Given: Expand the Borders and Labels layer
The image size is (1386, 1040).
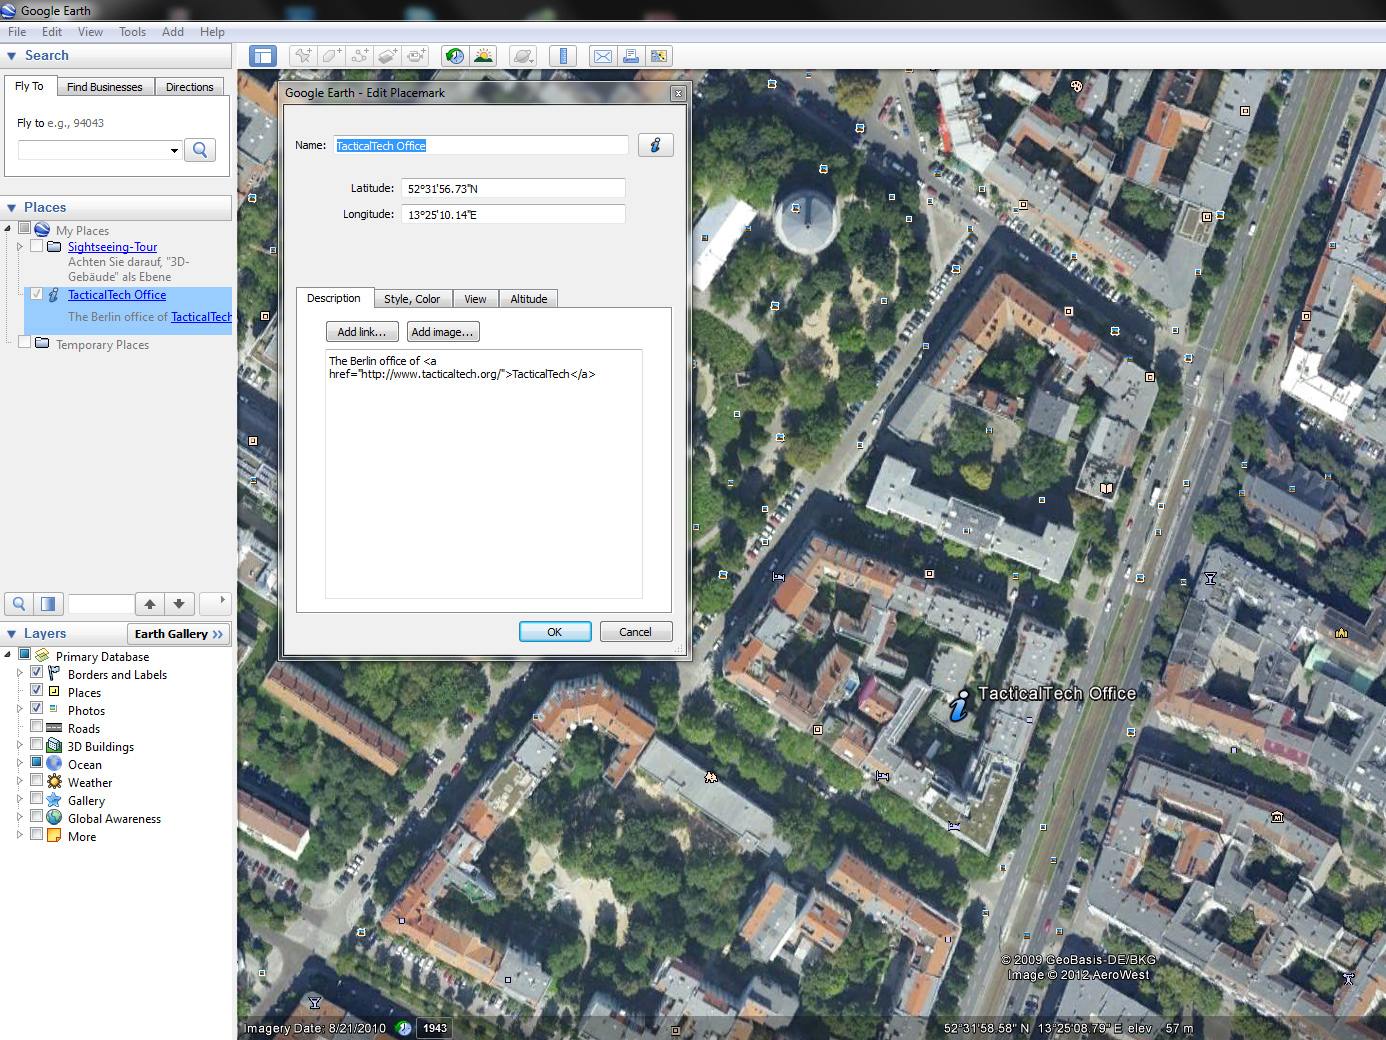Looking at the screenshot, I should click(x=19, y=674).
